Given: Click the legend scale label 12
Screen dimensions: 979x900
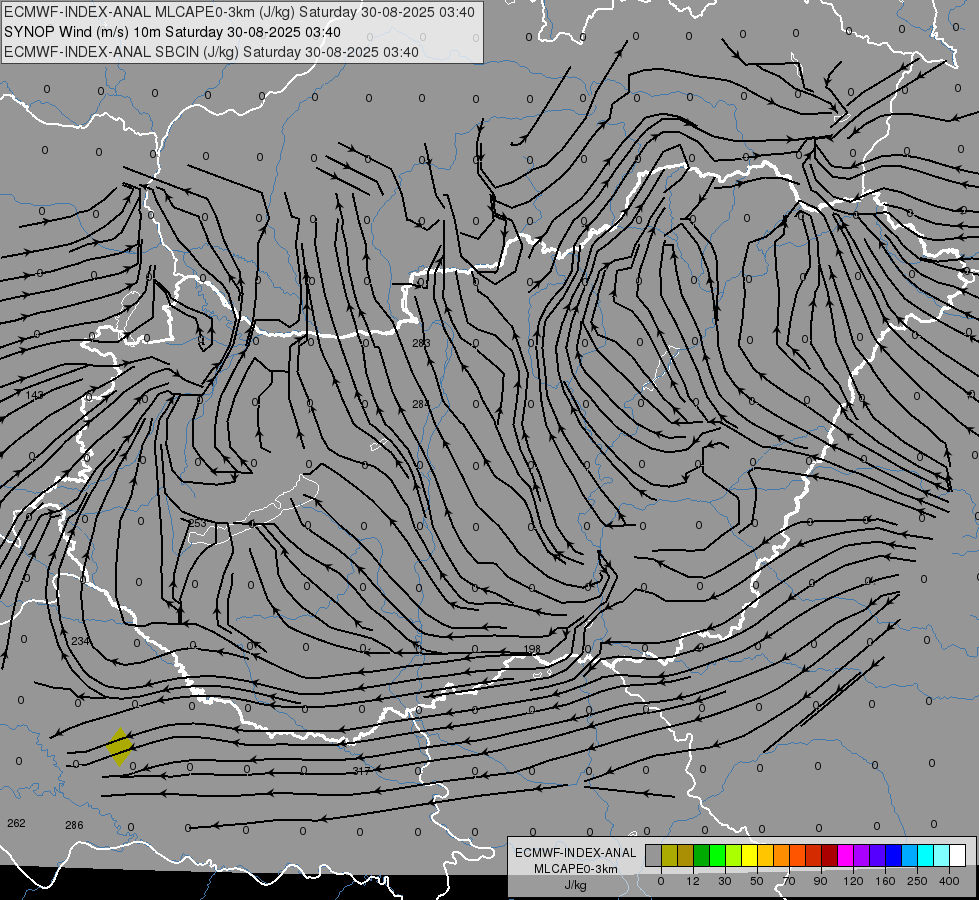Looking at the screenshot, I should pos(693,881).
